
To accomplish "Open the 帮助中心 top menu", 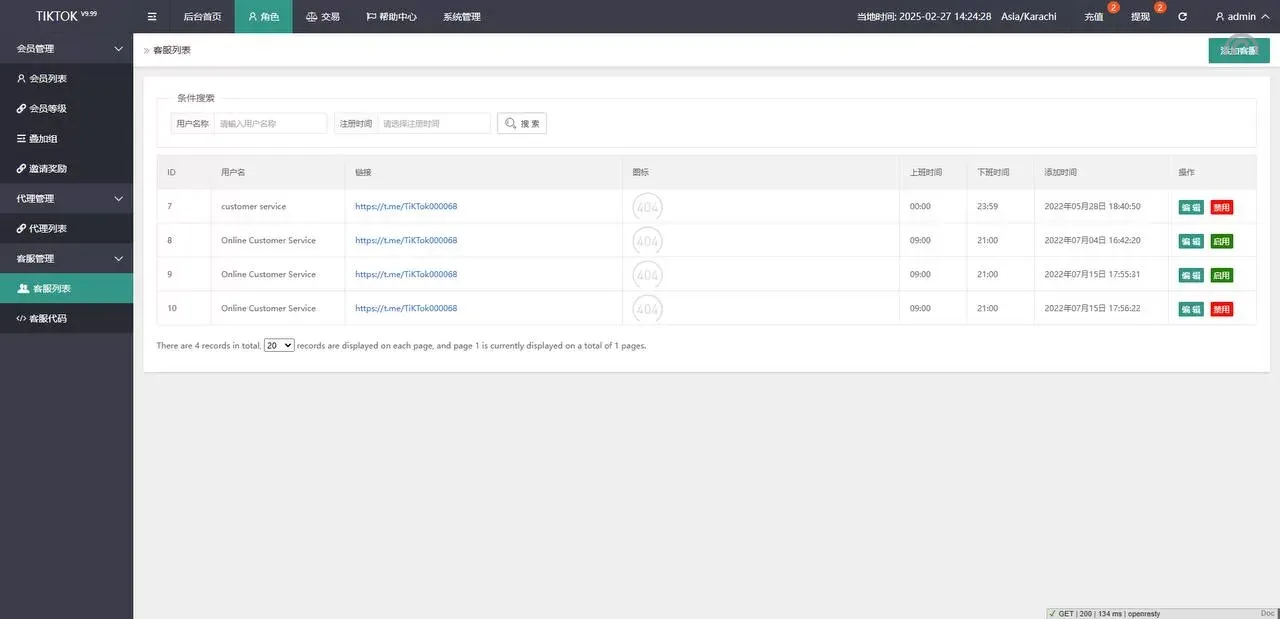I will [x=391, y=17].
